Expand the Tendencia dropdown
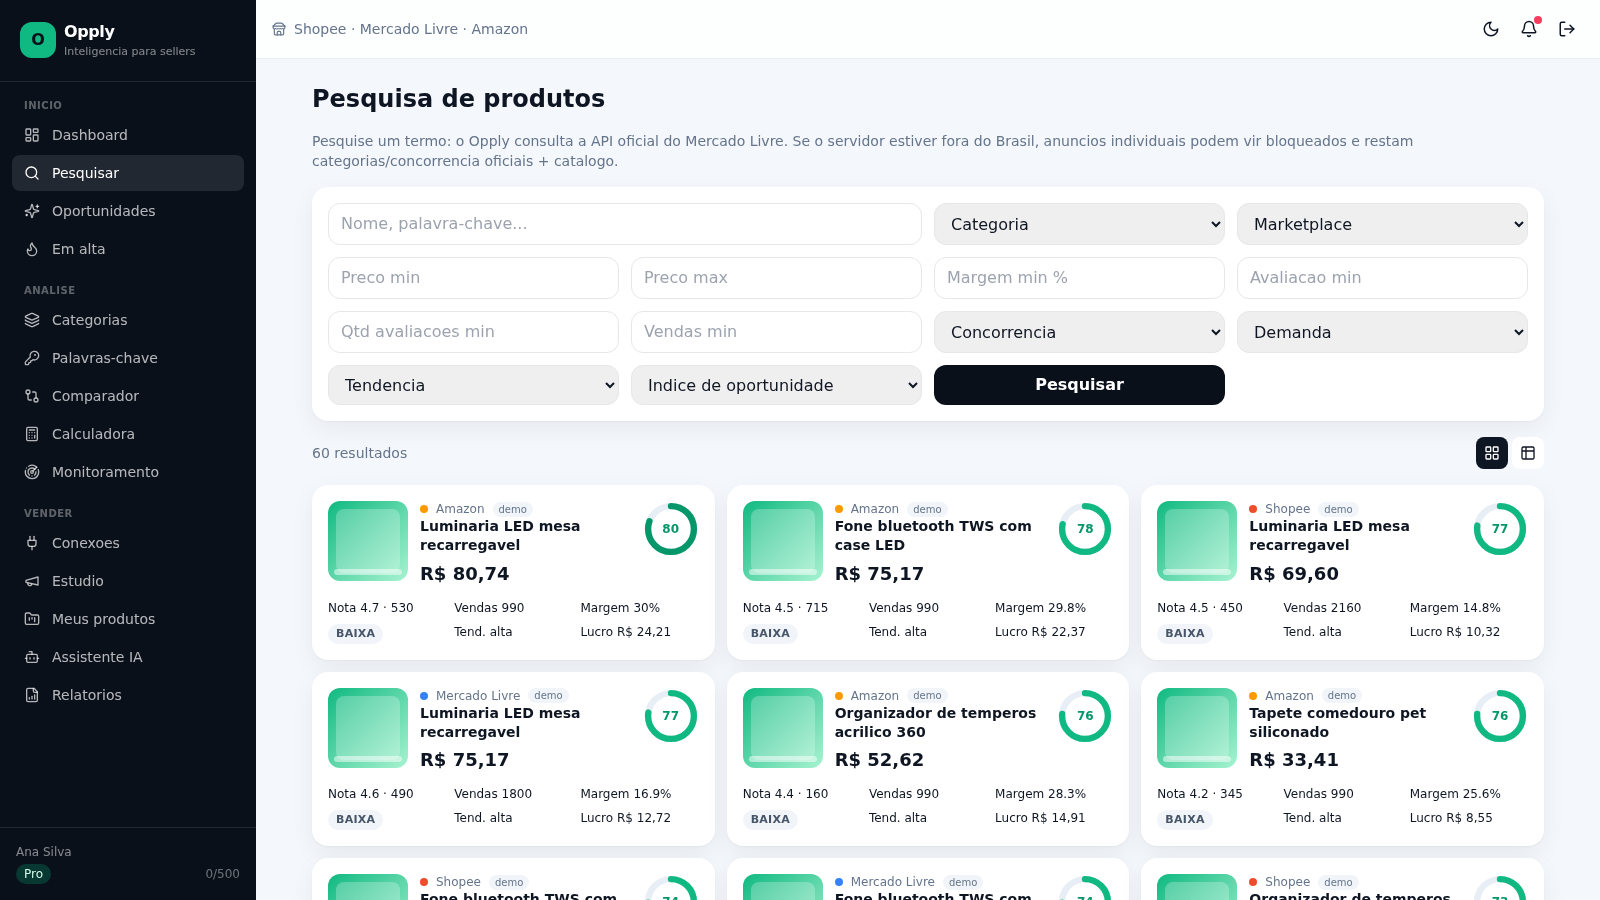The height and width of the screenshot is (900, 1600). [473, 385]
